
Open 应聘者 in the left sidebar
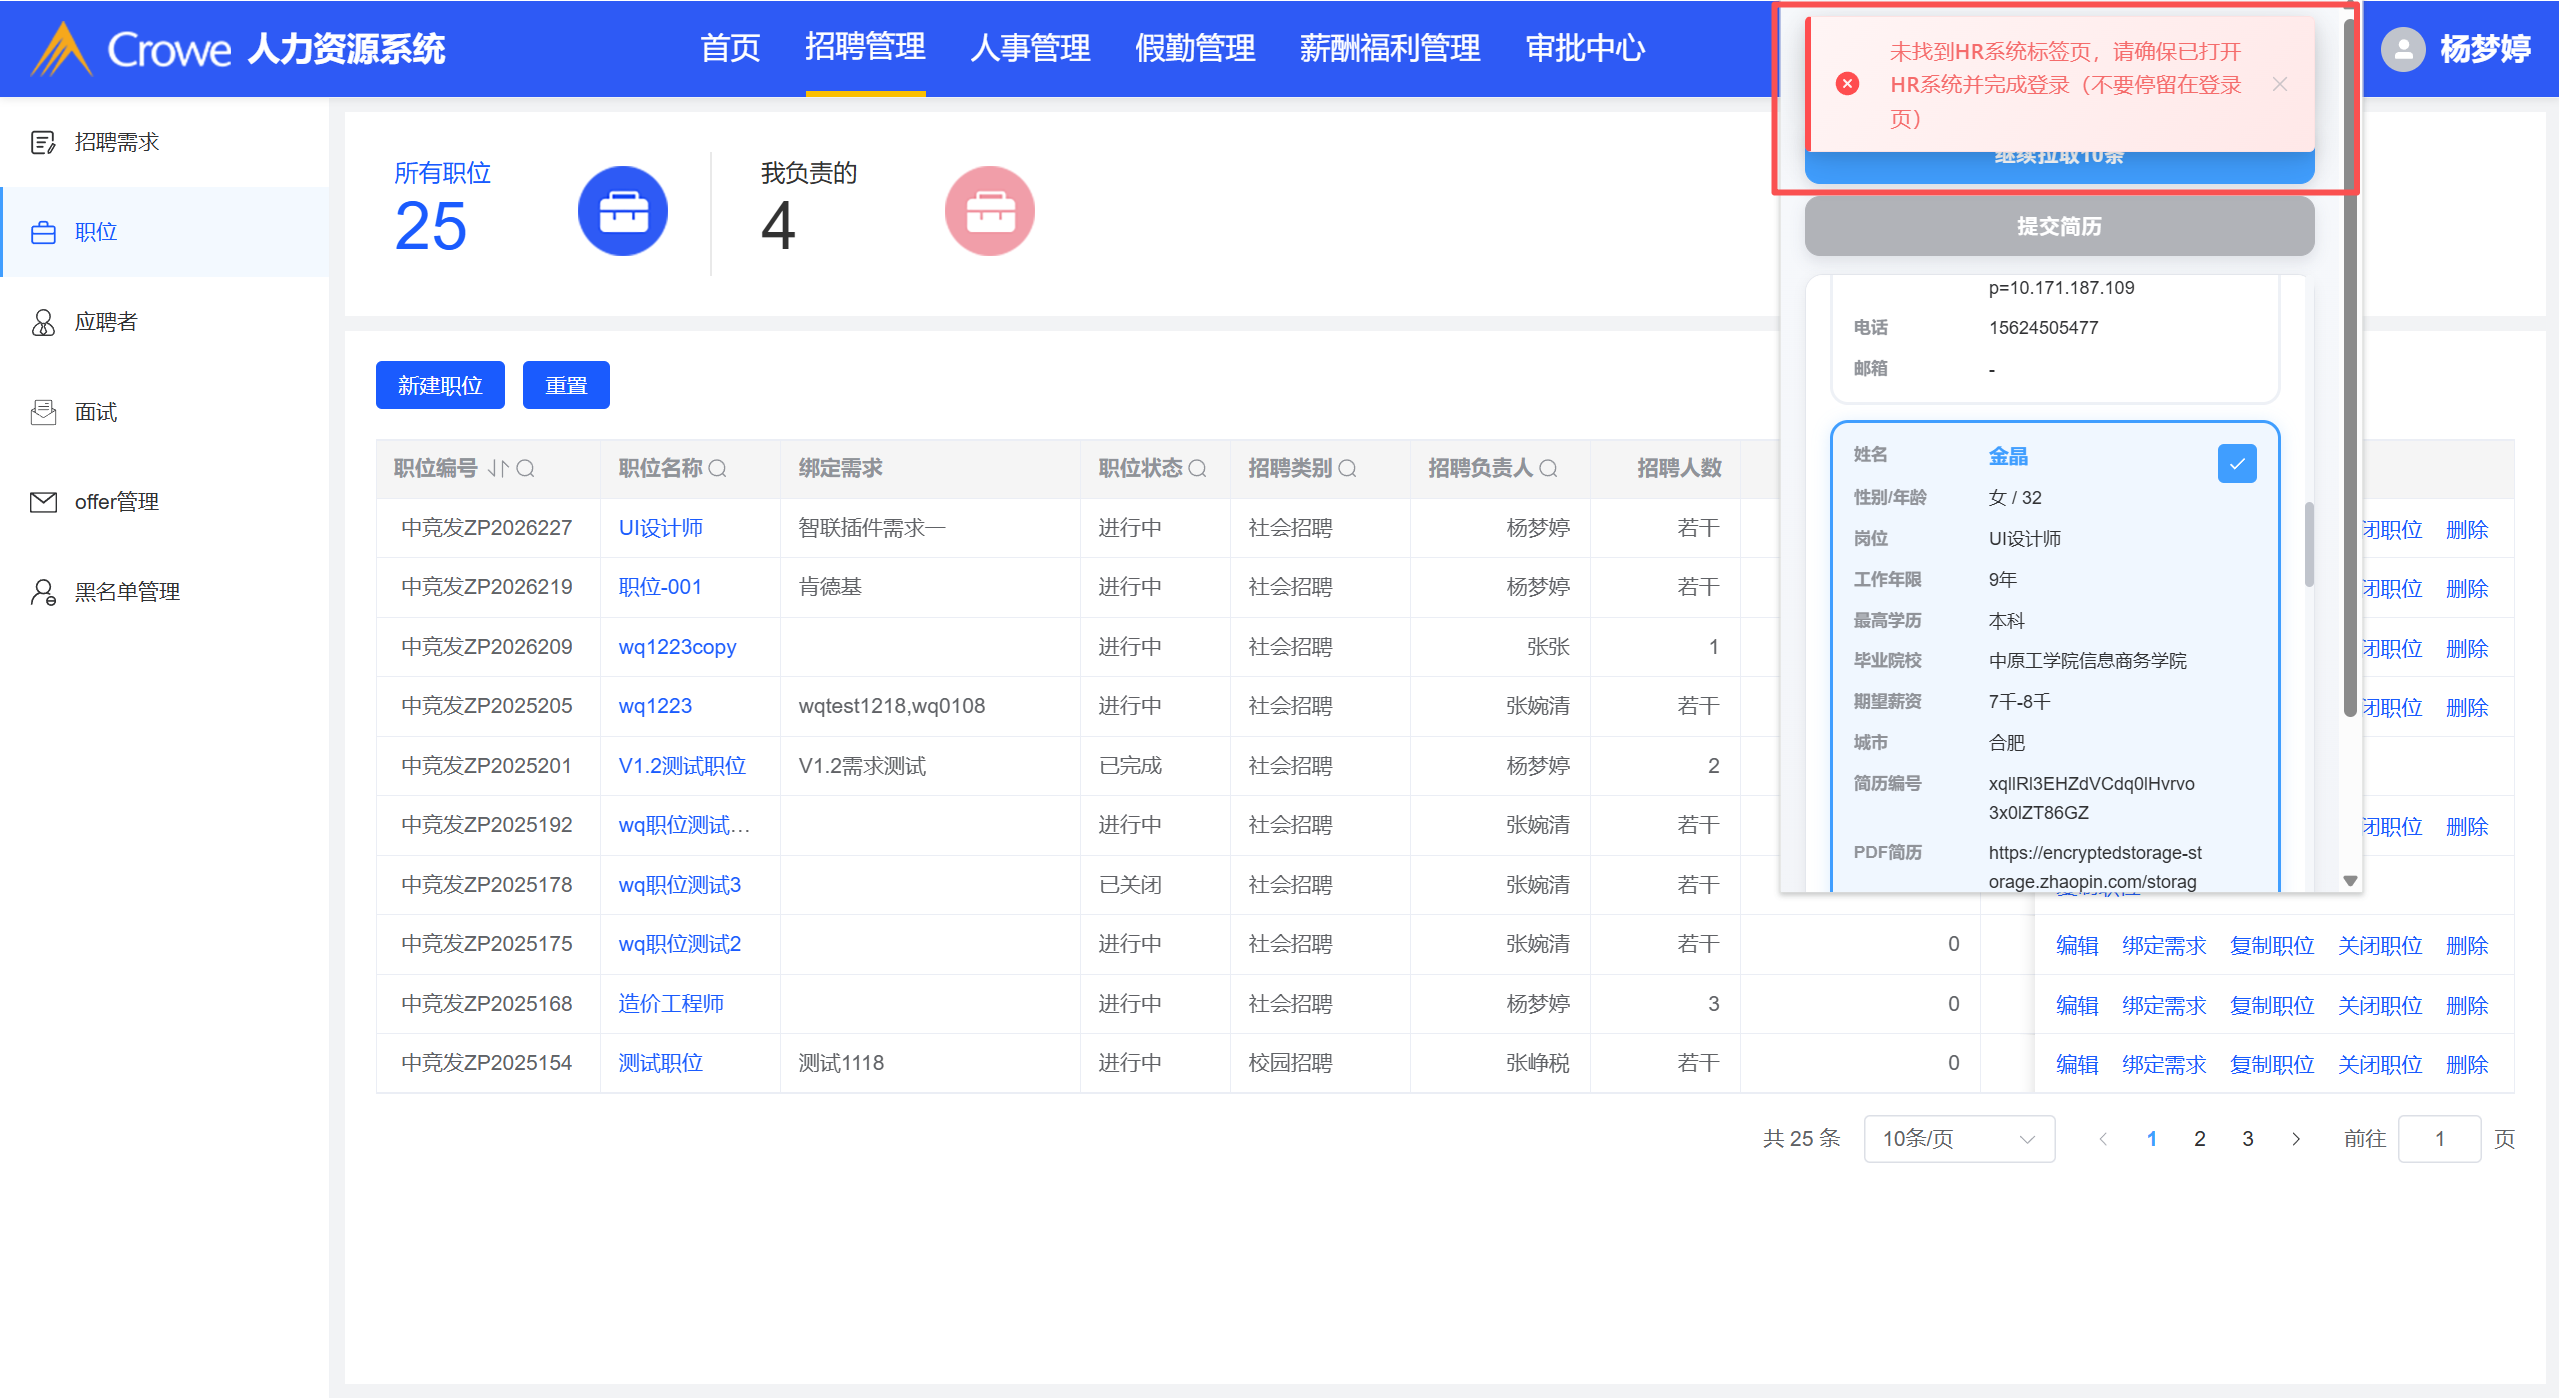pyautogui.click(x=105, y=322)
